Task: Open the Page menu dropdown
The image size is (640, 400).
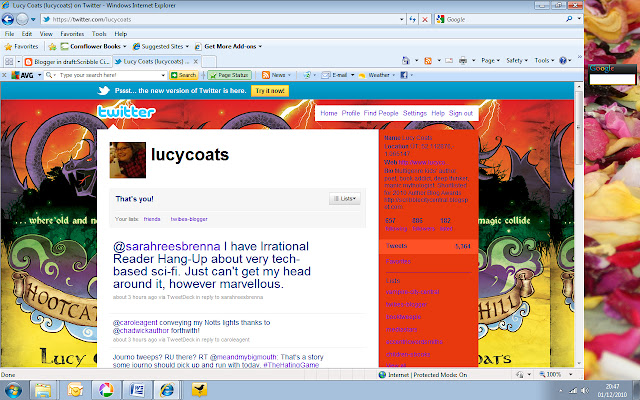Action: coord(490,60)
